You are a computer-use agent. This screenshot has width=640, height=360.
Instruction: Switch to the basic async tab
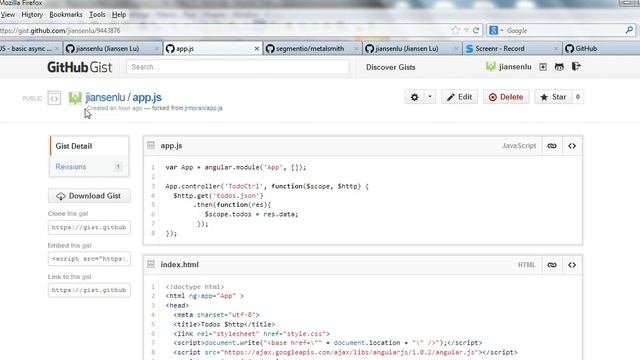pyautogui.click(x=30, y=49)
